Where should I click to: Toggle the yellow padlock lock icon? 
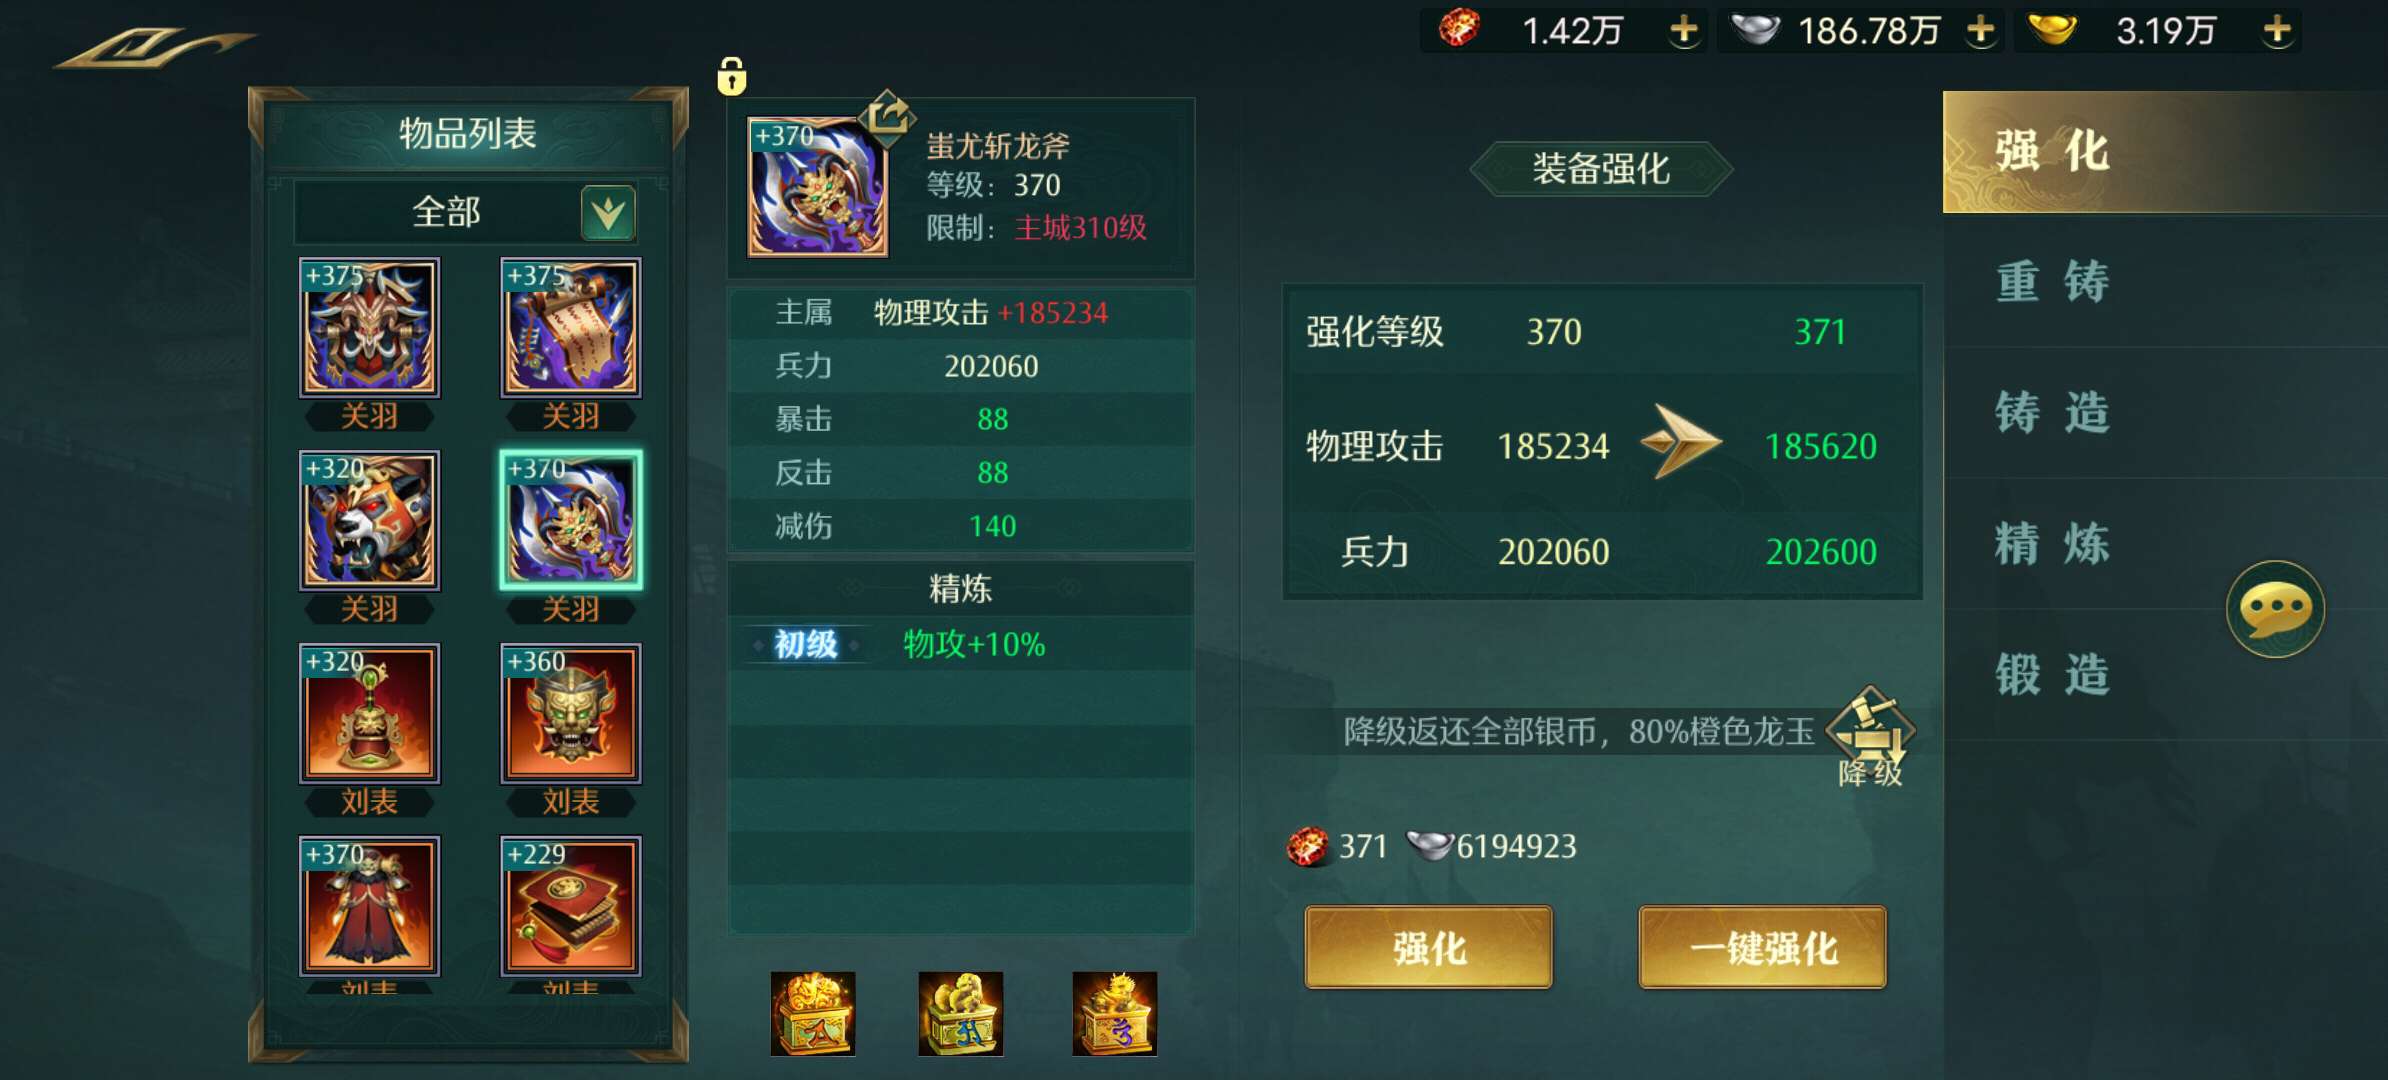(x=732, y=76)
